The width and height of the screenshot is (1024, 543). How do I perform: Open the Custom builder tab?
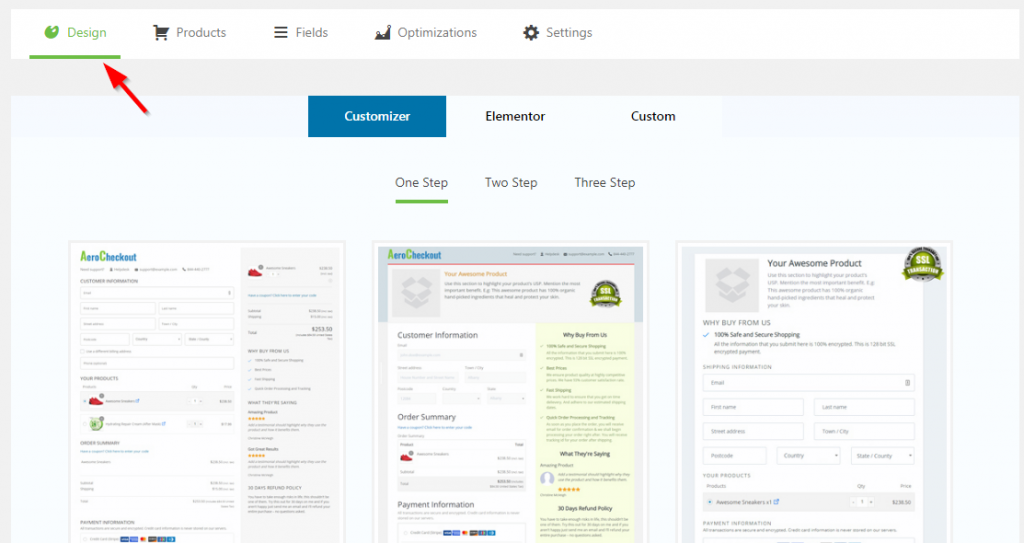tap(653, 116)
